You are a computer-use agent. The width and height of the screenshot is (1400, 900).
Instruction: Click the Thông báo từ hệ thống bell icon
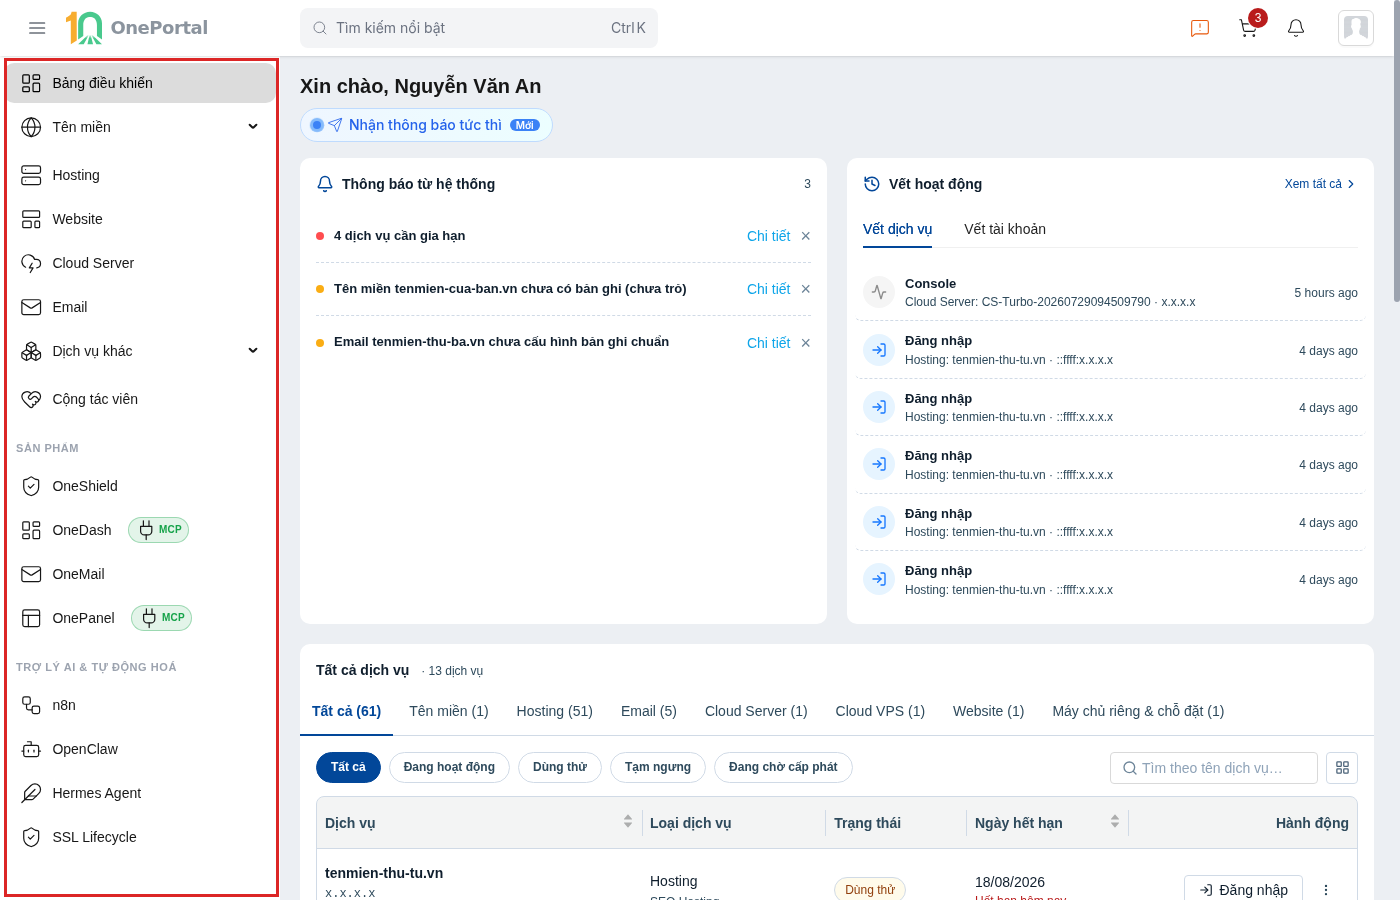tap(325, 184)
